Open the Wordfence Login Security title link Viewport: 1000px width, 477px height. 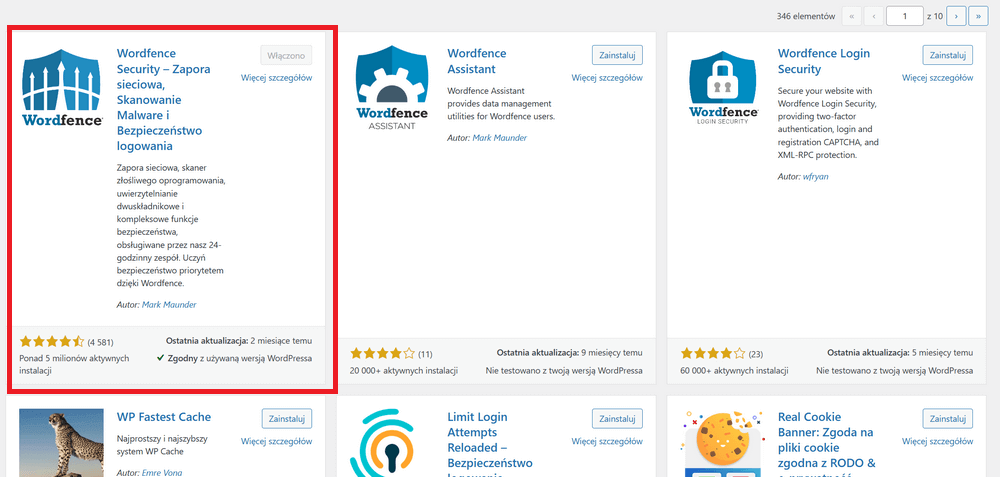pos(824,61)
